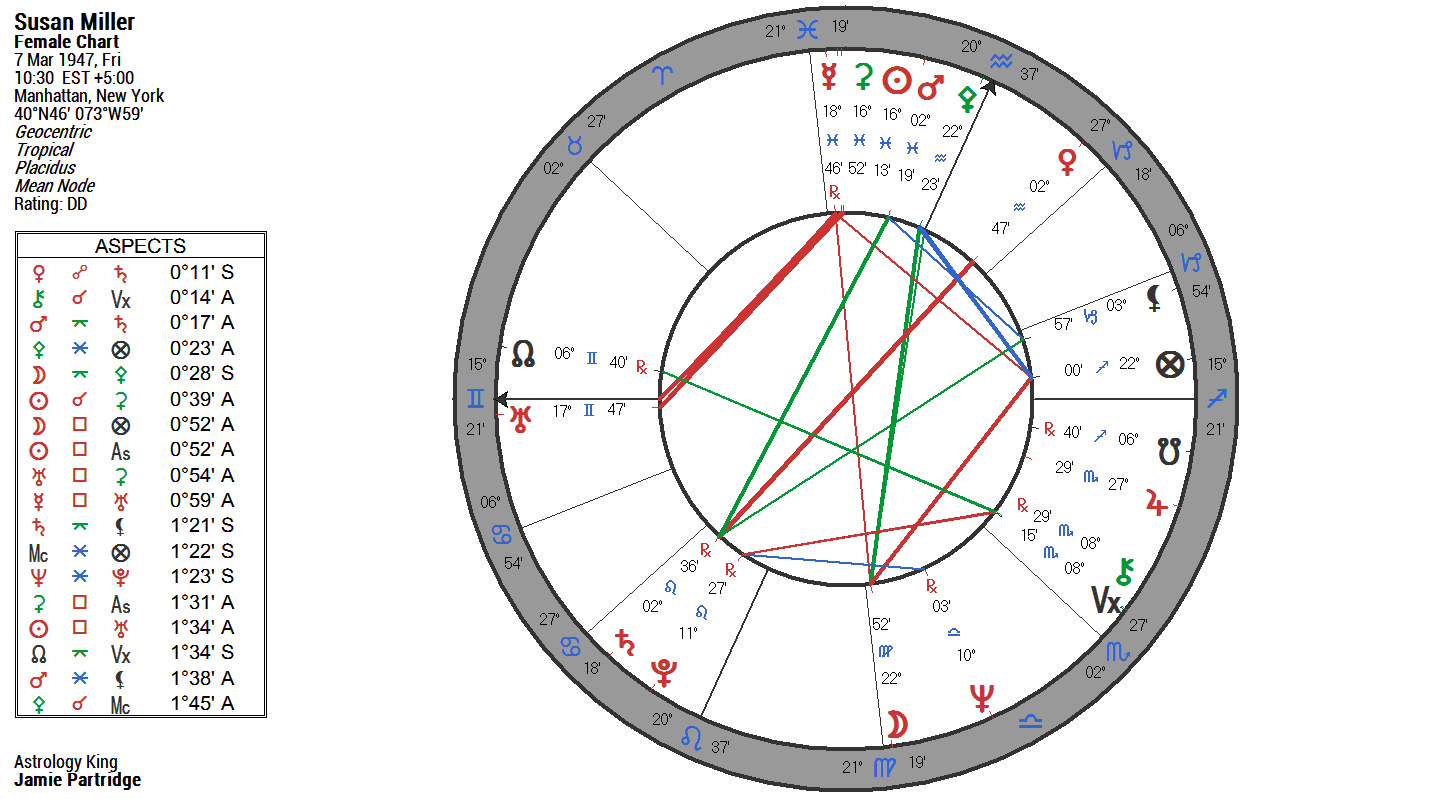Select the aspect orb value 0°14' A
1437x799 pixels.
tap(202, 297)
